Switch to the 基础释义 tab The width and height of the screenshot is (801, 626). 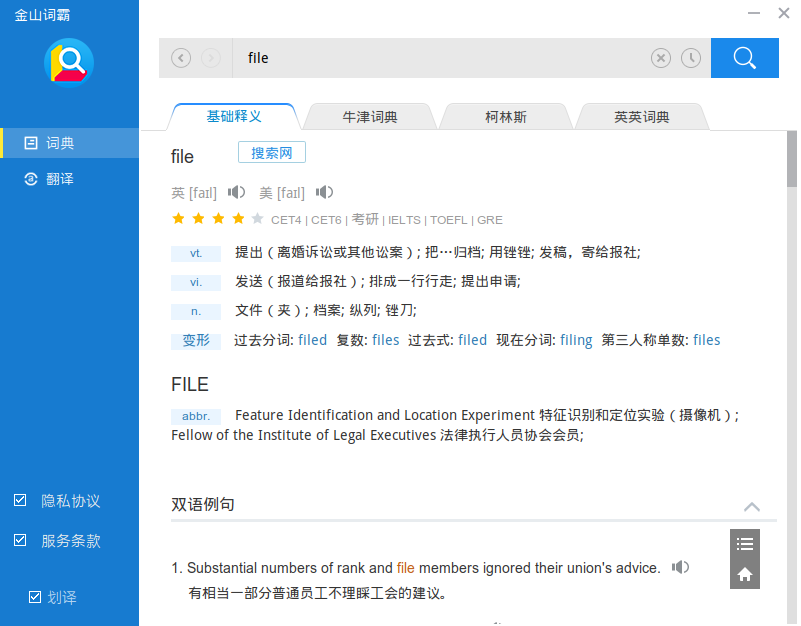[x=234, y=117]
